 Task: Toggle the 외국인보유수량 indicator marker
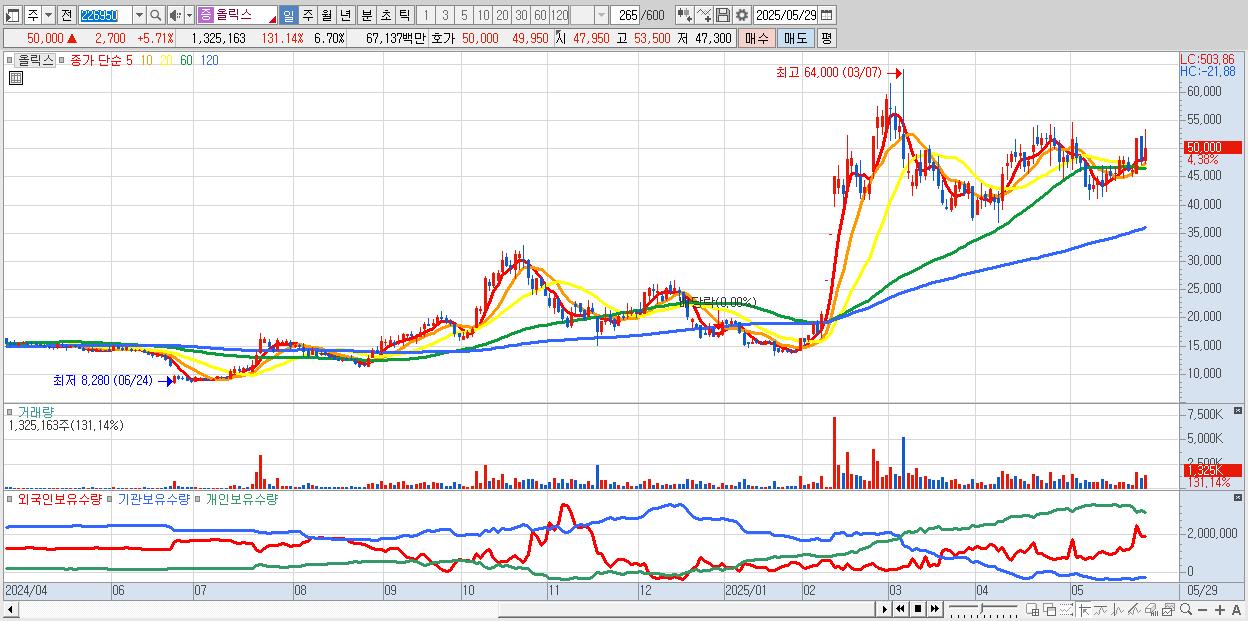pyautogui.click(x=10, y=497)
